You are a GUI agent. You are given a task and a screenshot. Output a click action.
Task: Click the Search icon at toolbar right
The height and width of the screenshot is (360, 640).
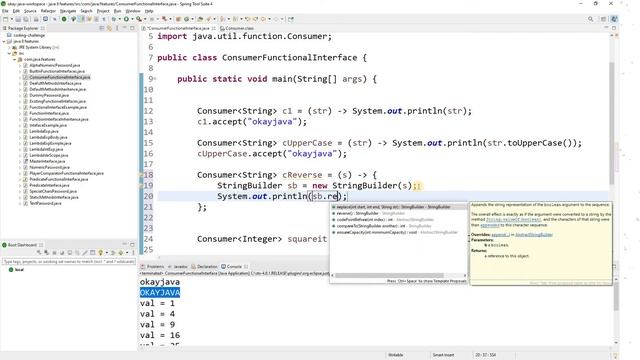(591, 19)
